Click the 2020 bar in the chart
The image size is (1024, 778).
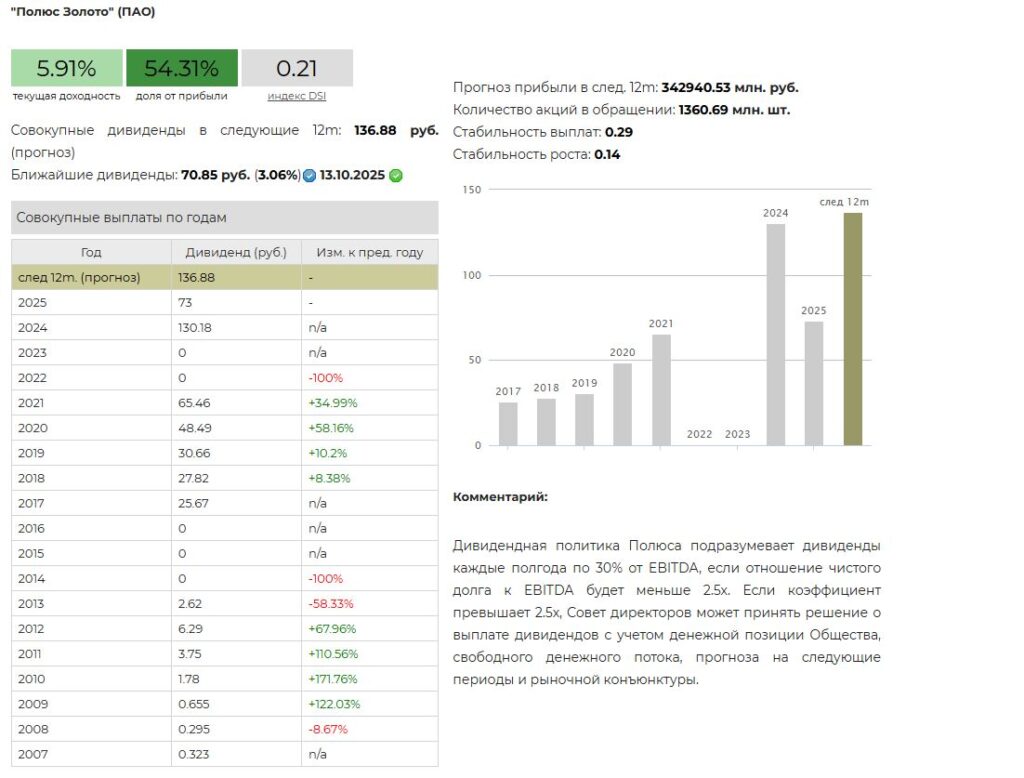(x=622, y=403)
